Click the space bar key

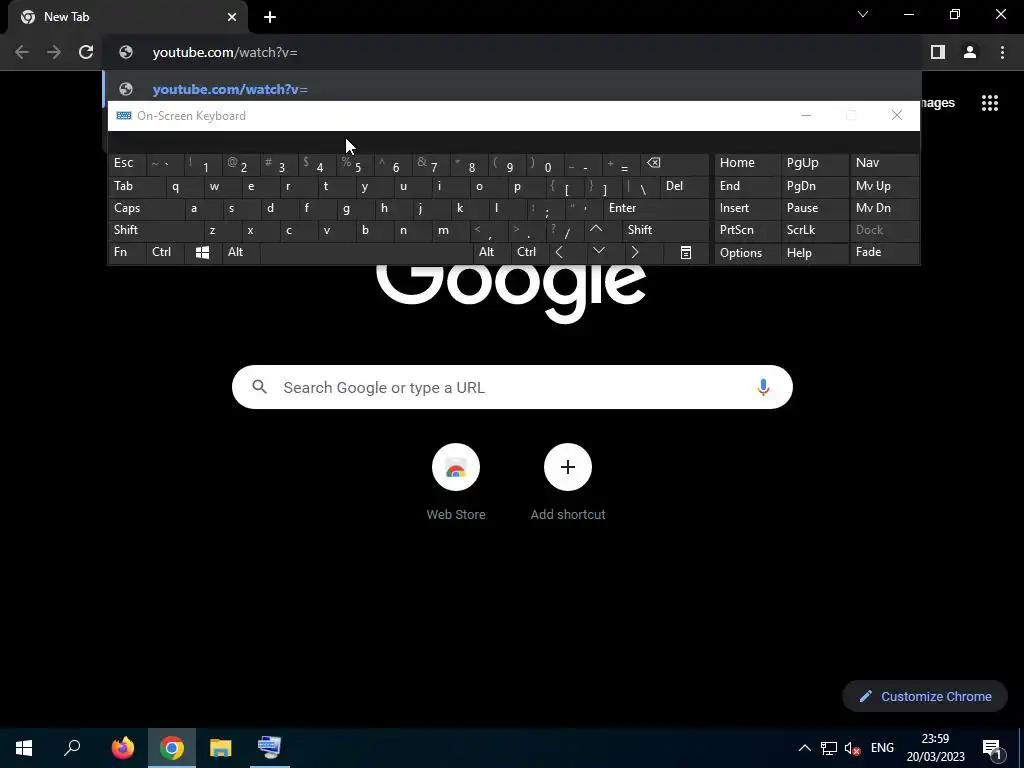pos(366,253)
